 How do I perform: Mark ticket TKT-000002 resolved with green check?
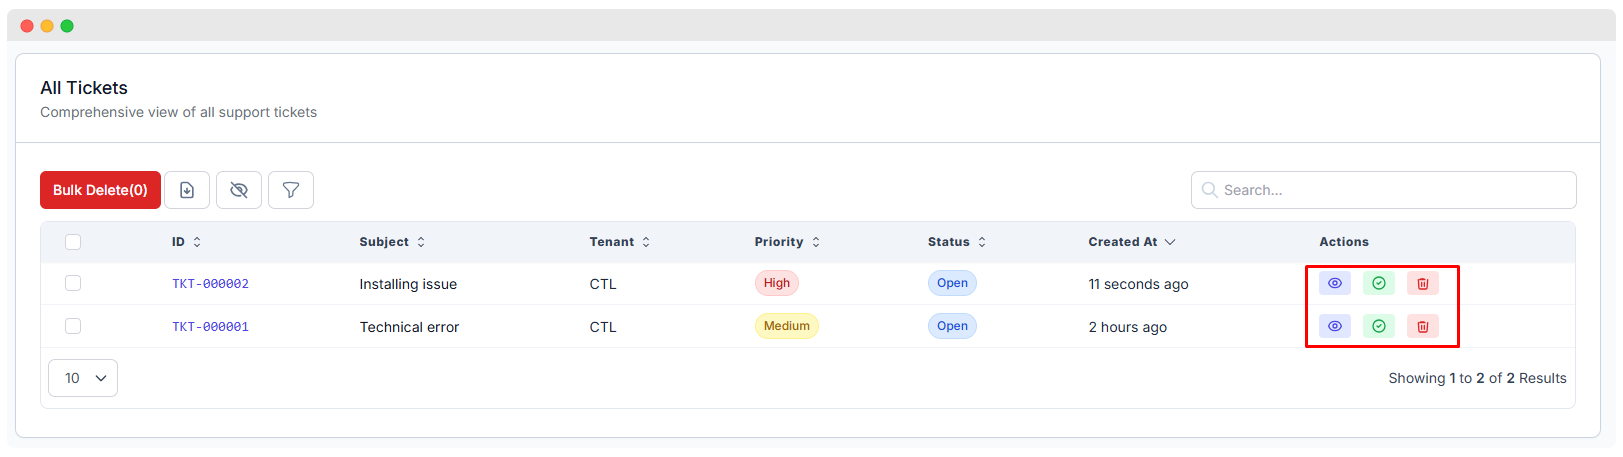coord(1378,284)
